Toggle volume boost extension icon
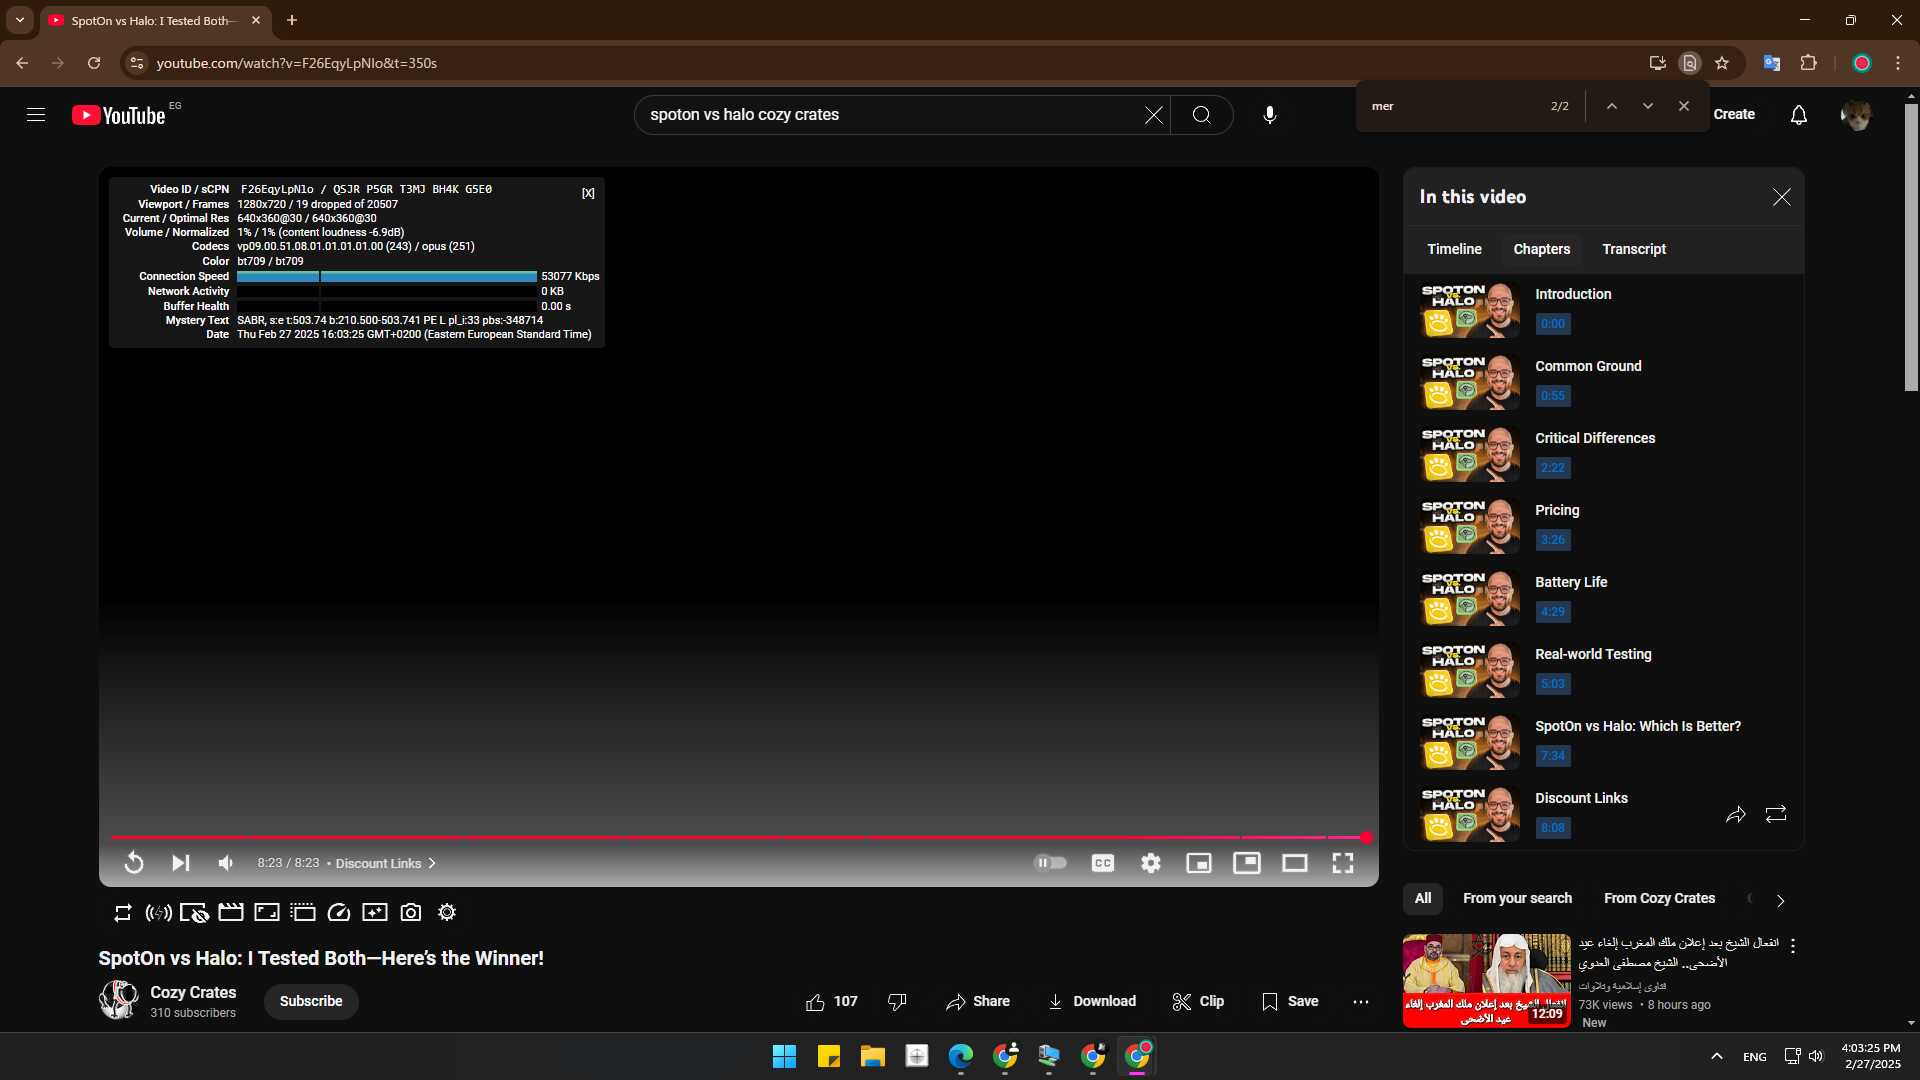The image size is (1920, 1080). pyautogui.click(x=158, y=912)
